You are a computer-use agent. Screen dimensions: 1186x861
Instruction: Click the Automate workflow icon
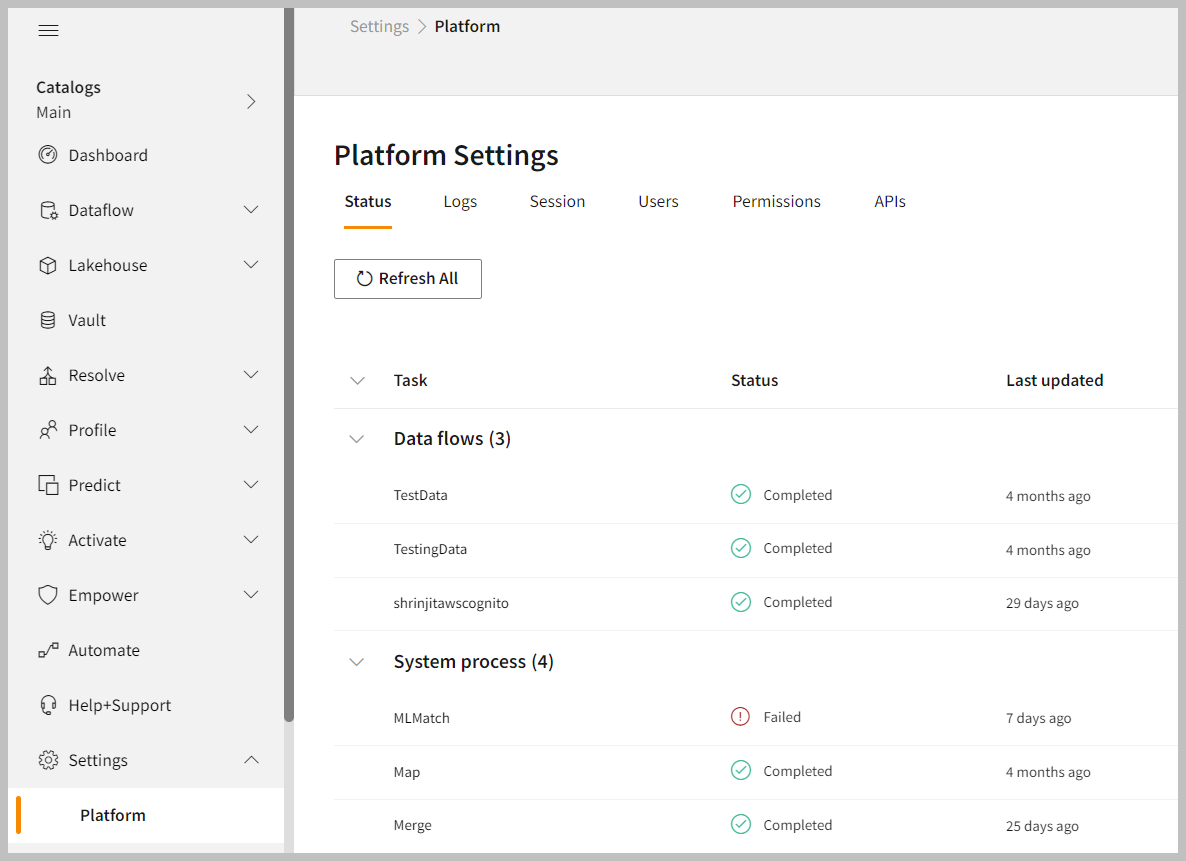click(x=48, y=650)
